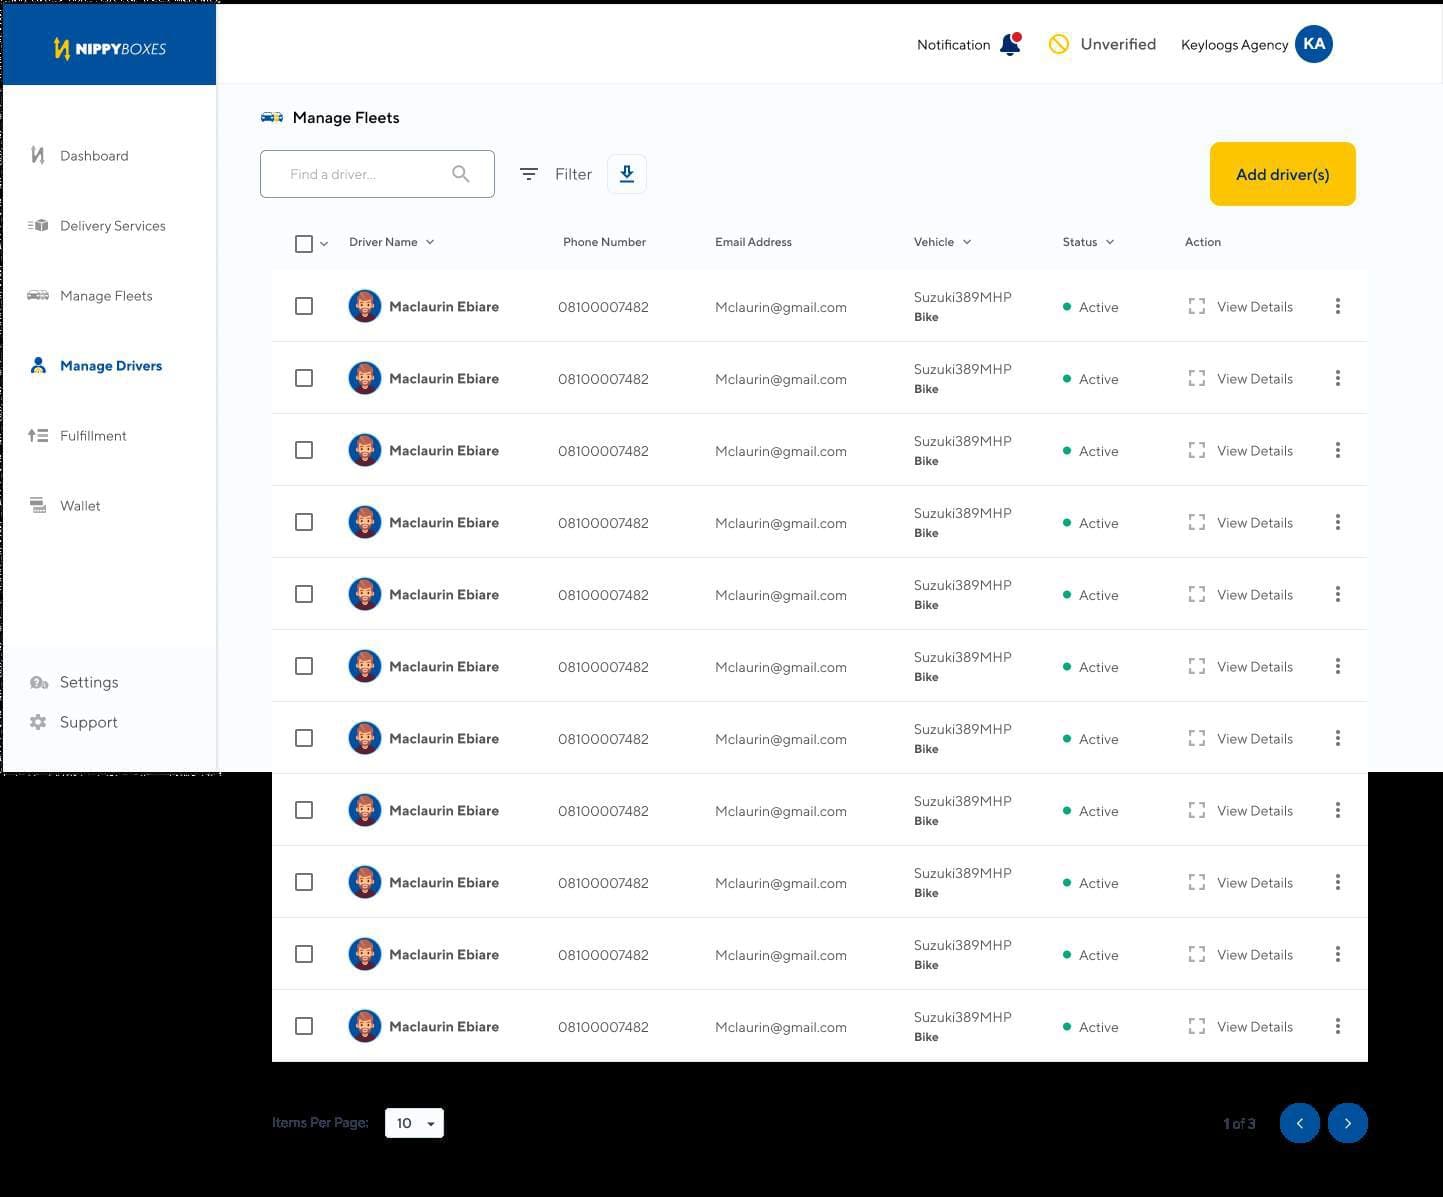The image size is (1443, 1197).
Task: Open View Details for the last driver
Action: 1240,1026
